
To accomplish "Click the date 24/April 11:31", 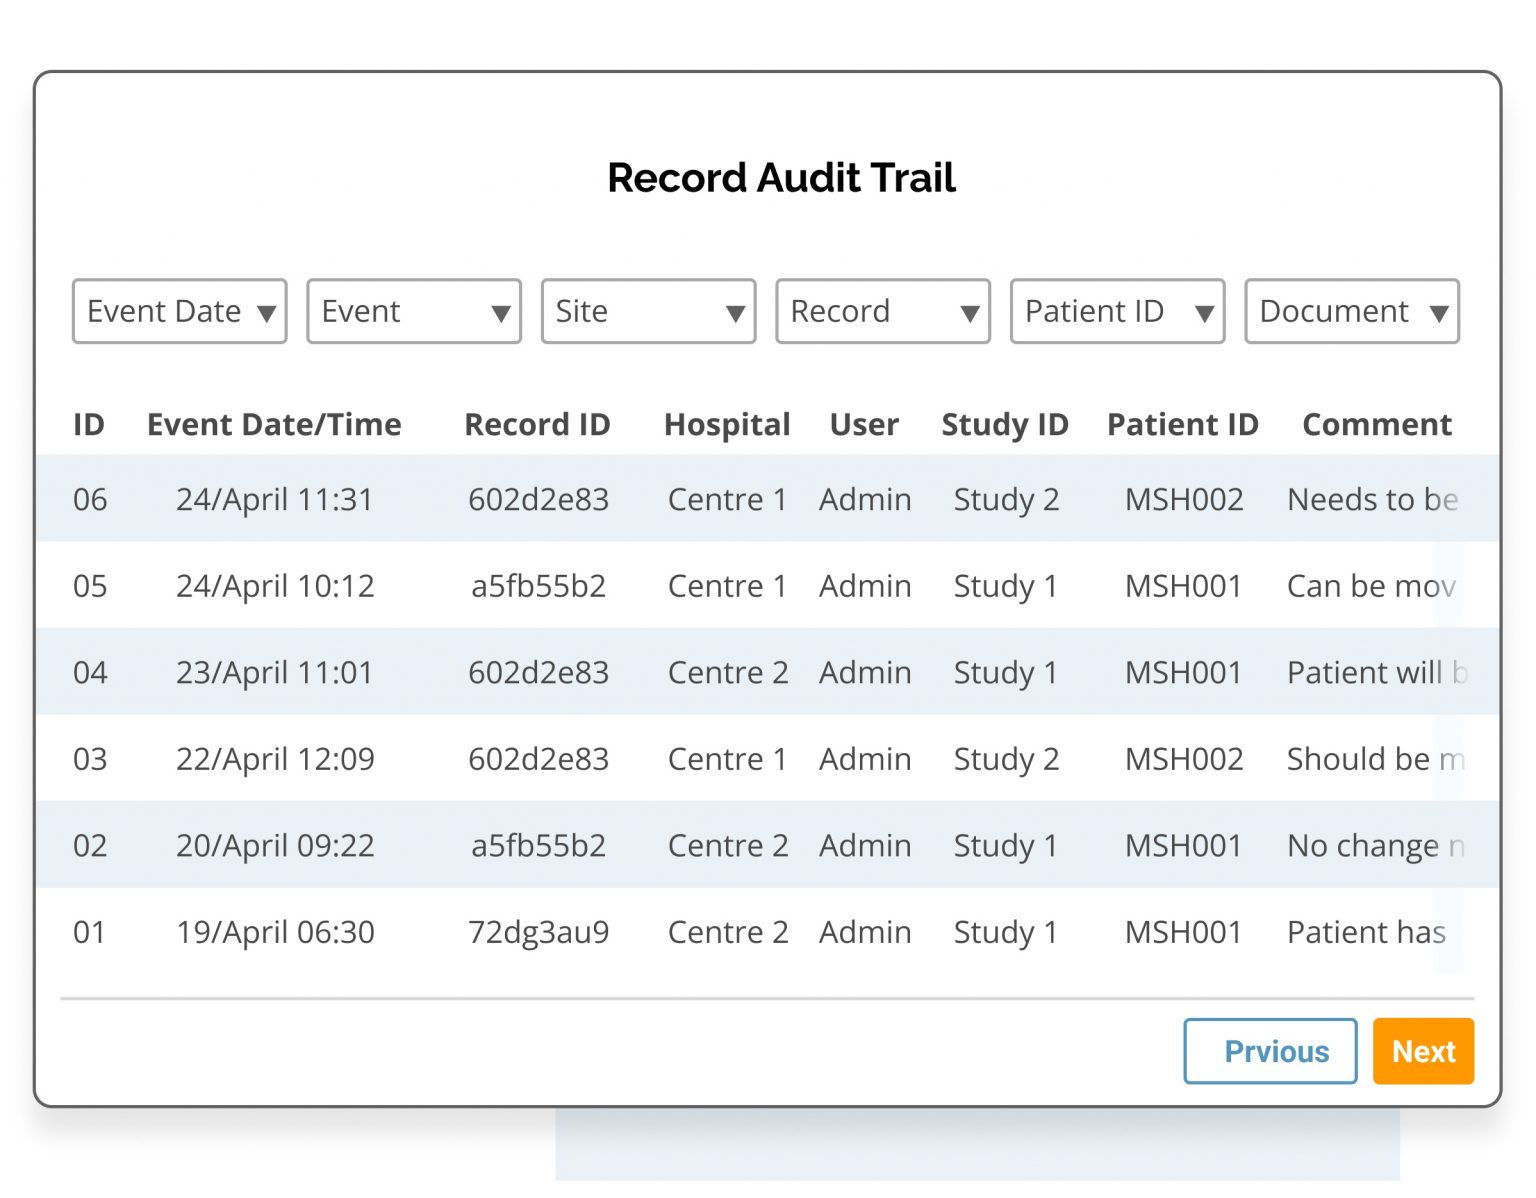I will 274,499.
